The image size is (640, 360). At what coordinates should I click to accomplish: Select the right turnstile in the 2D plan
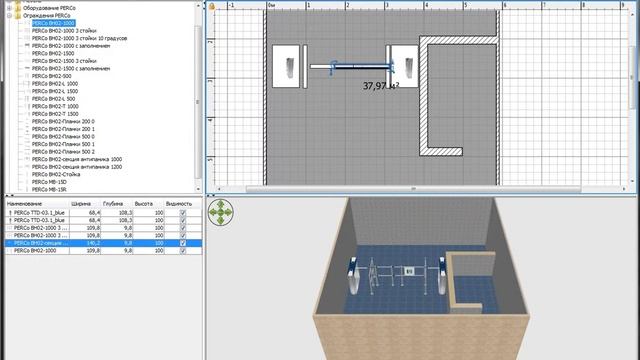pyautogui.click(x=405, y=67)
